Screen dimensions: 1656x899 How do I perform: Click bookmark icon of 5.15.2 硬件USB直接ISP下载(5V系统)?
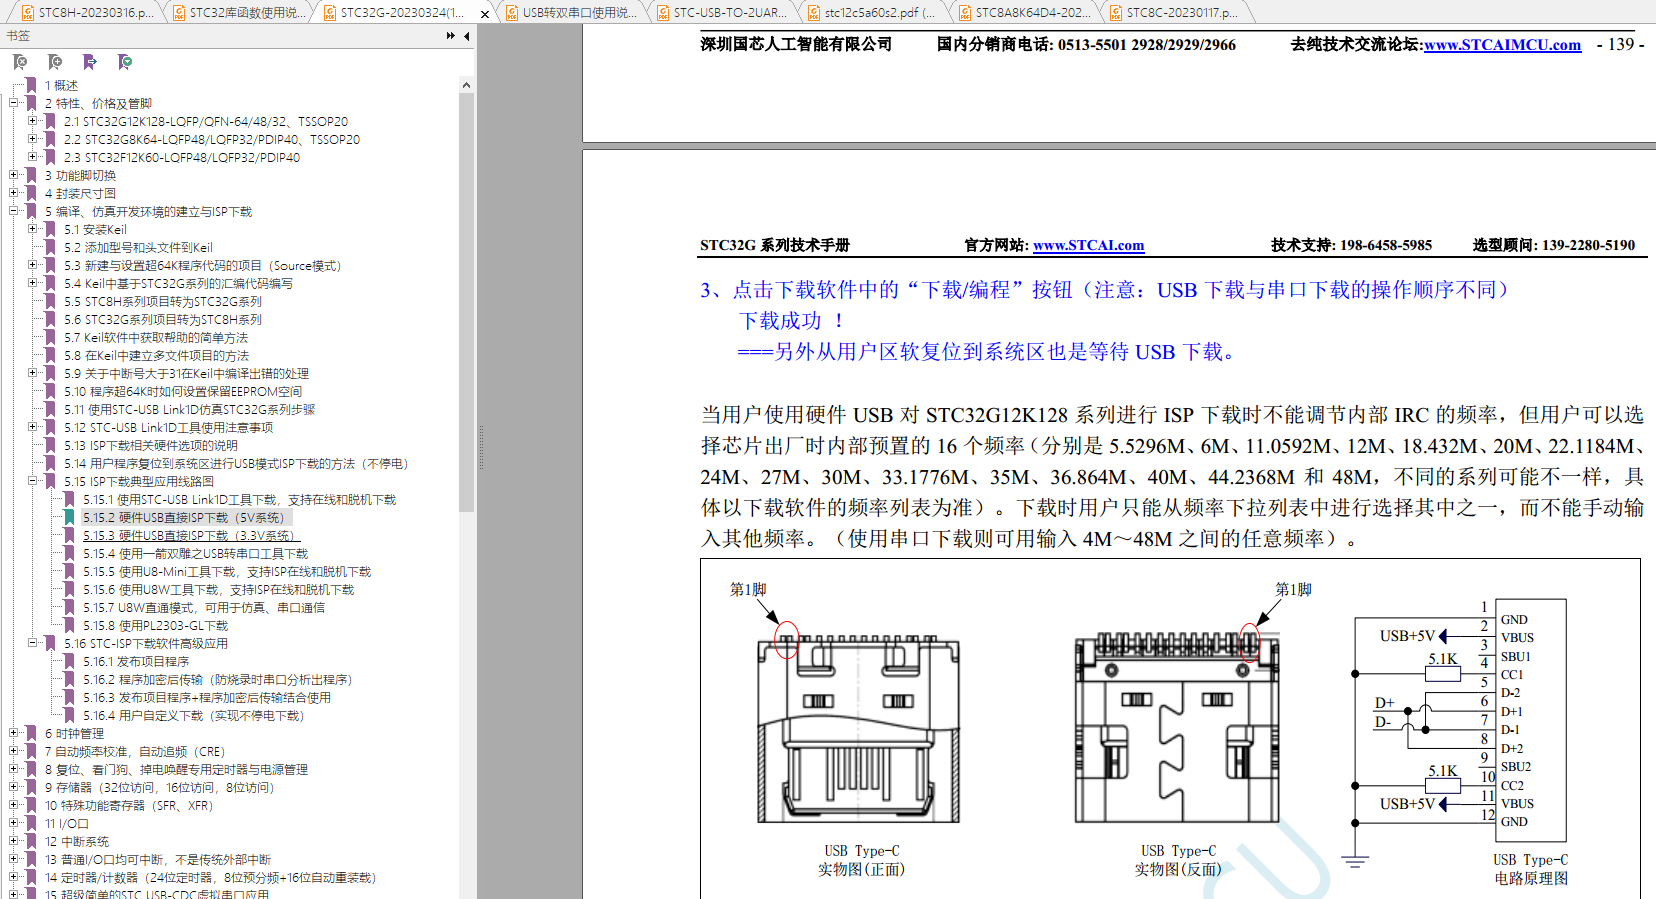(70, 517)
